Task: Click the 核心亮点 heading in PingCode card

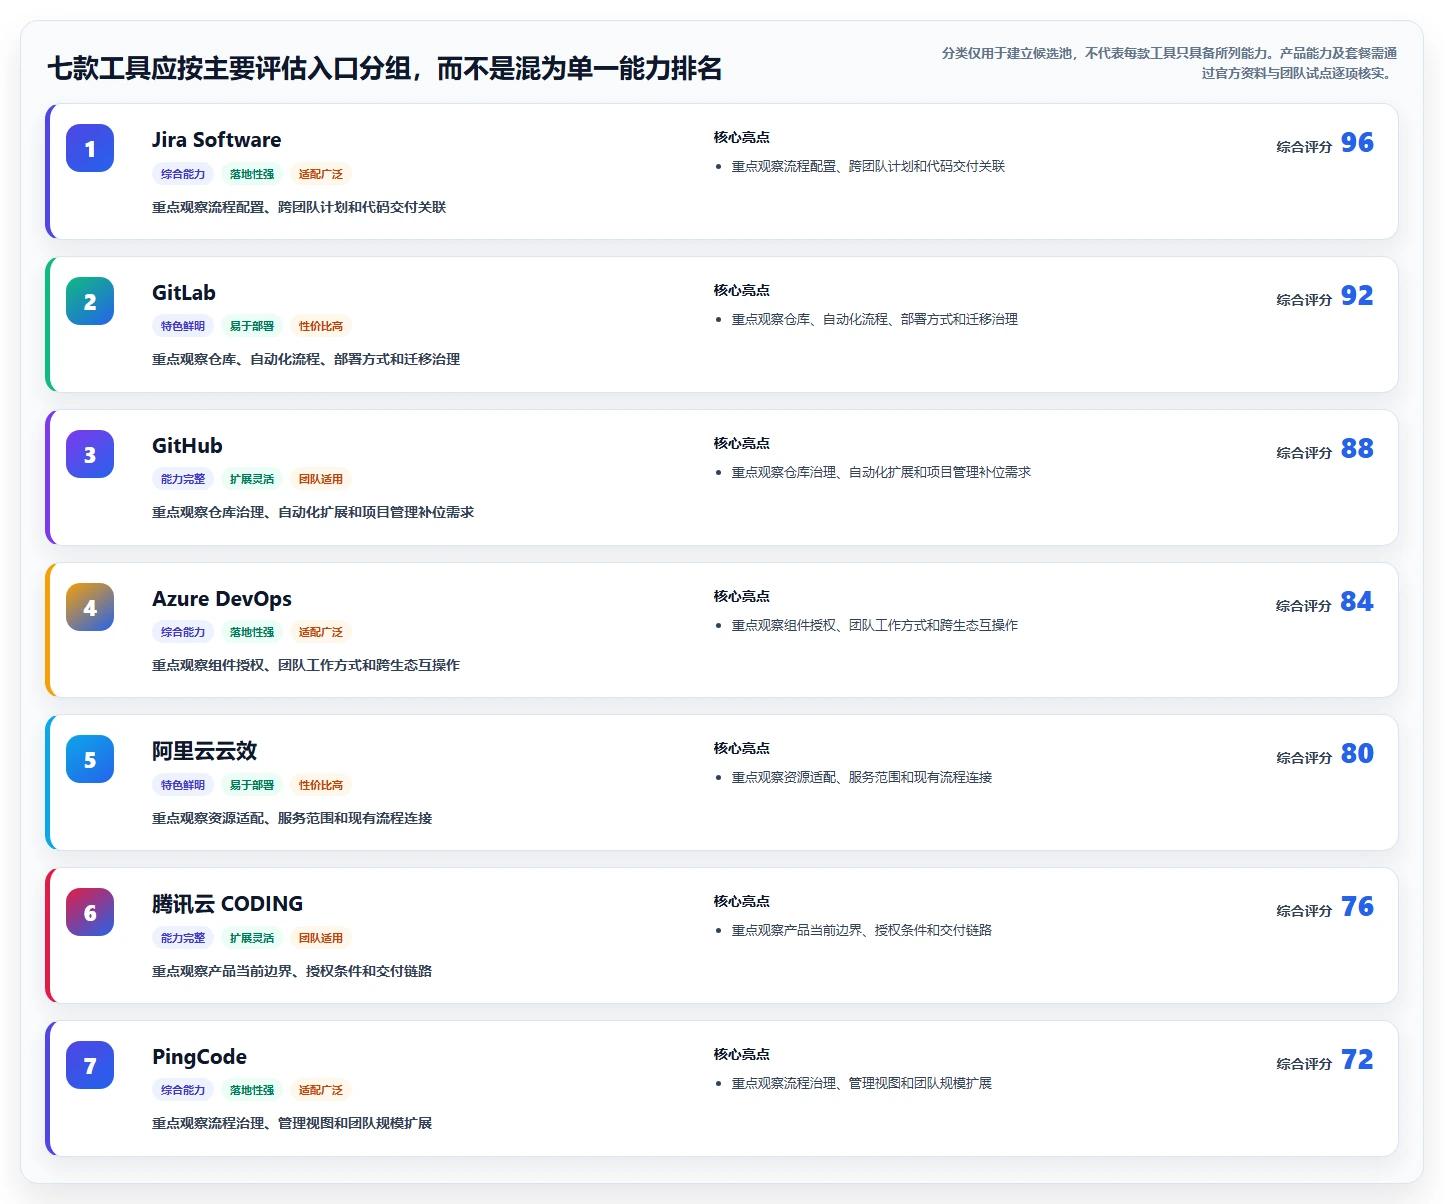Action: coord(742,1054)
